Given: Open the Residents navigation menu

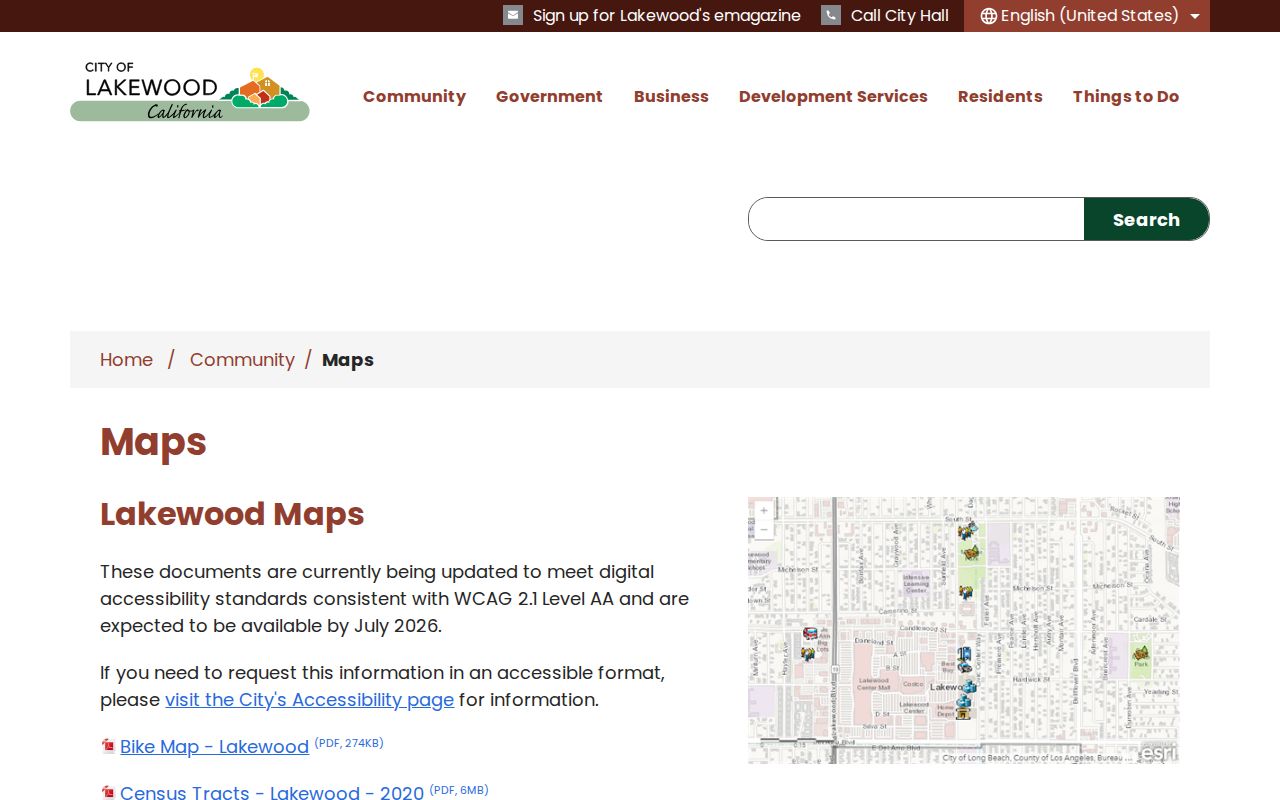Looking at the screenshot, I should (x=1000, y=96).
